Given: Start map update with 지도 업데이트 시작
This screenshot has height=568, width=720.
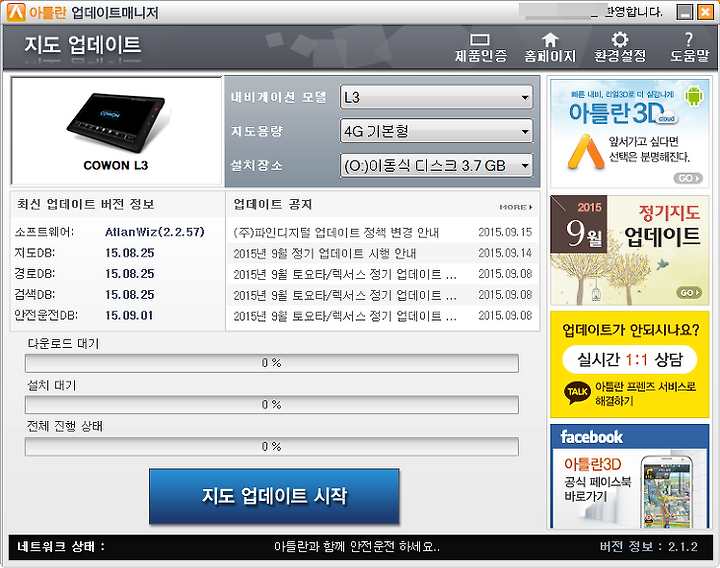Looking at the screenshot, I should 274,496.
